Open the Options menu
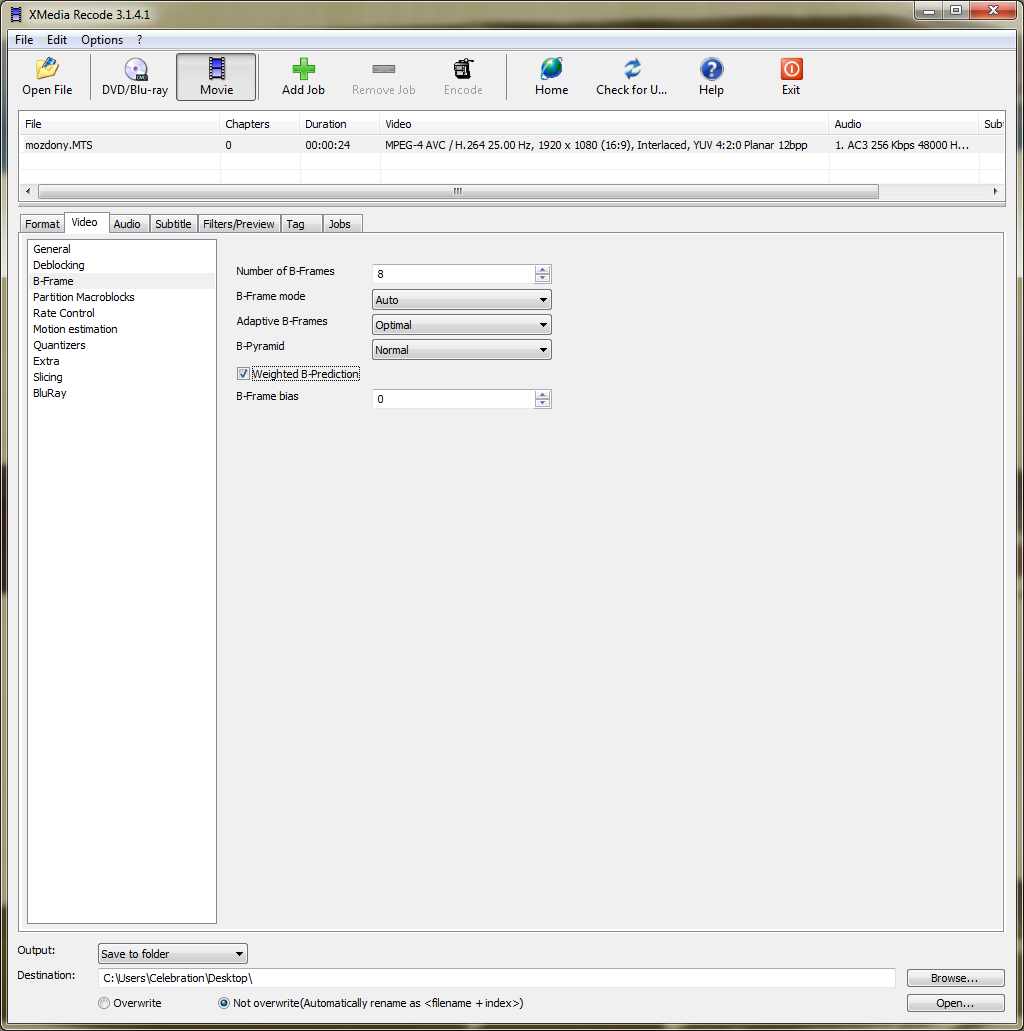 coord(102,39)
